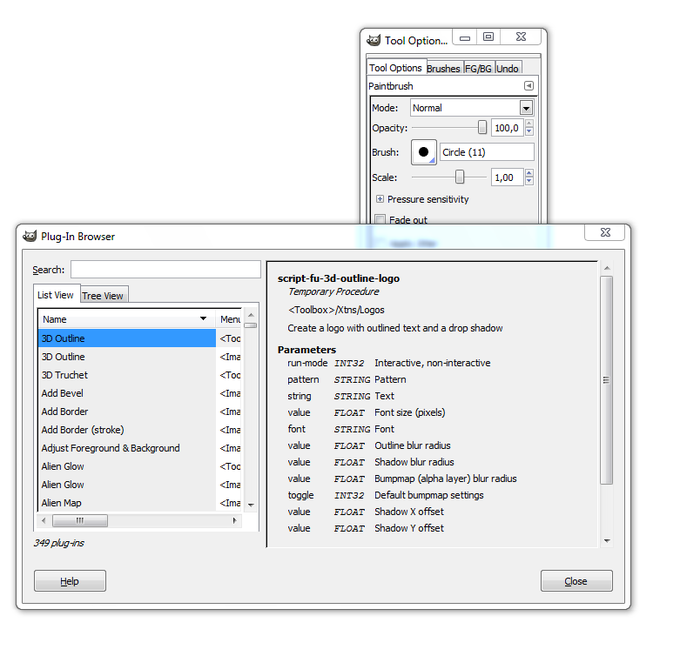Open the Mode dropdown showing Normal
Viewport: 680px width, 656px height.
click(x=472, y=108)
